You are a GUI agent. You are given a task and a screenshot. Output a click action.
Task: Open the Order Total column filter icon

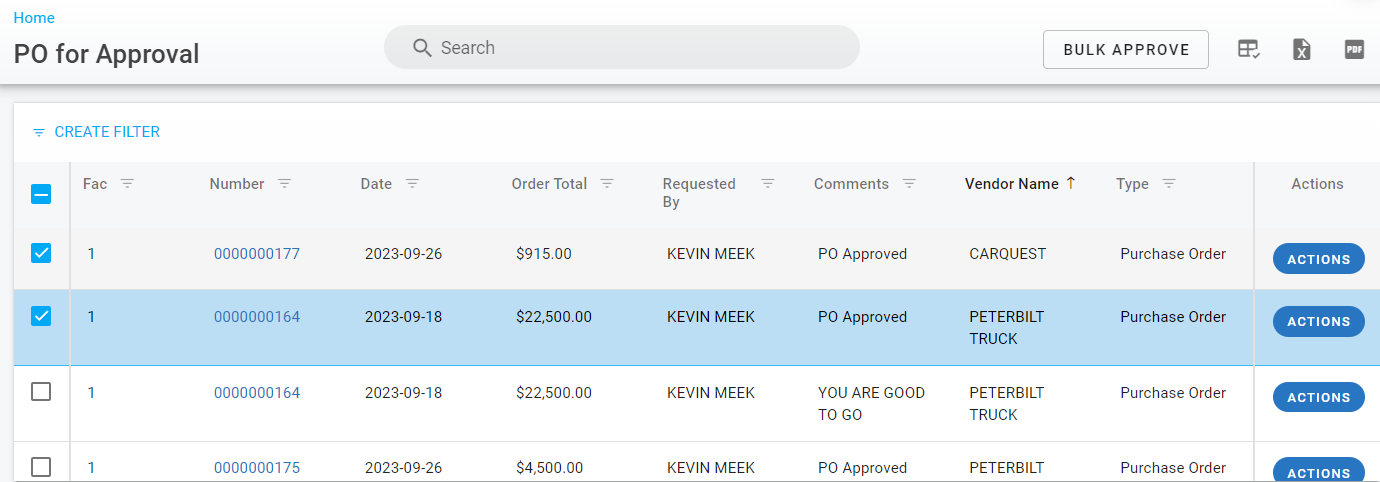(607, 184)
